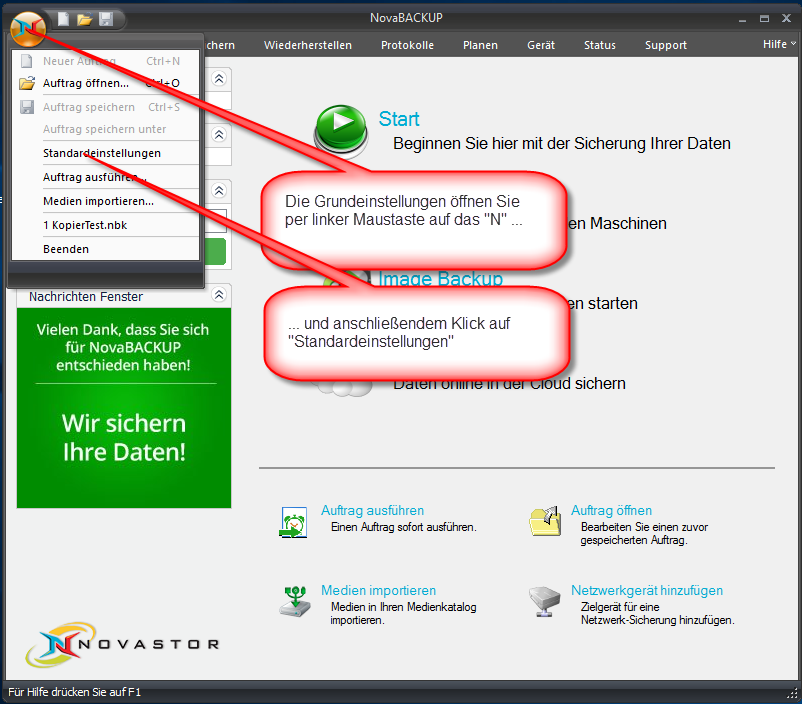Click the Auftrag ausführen clock icon
The width and height of the screenshot is (802, 704).
coord(294,522)
